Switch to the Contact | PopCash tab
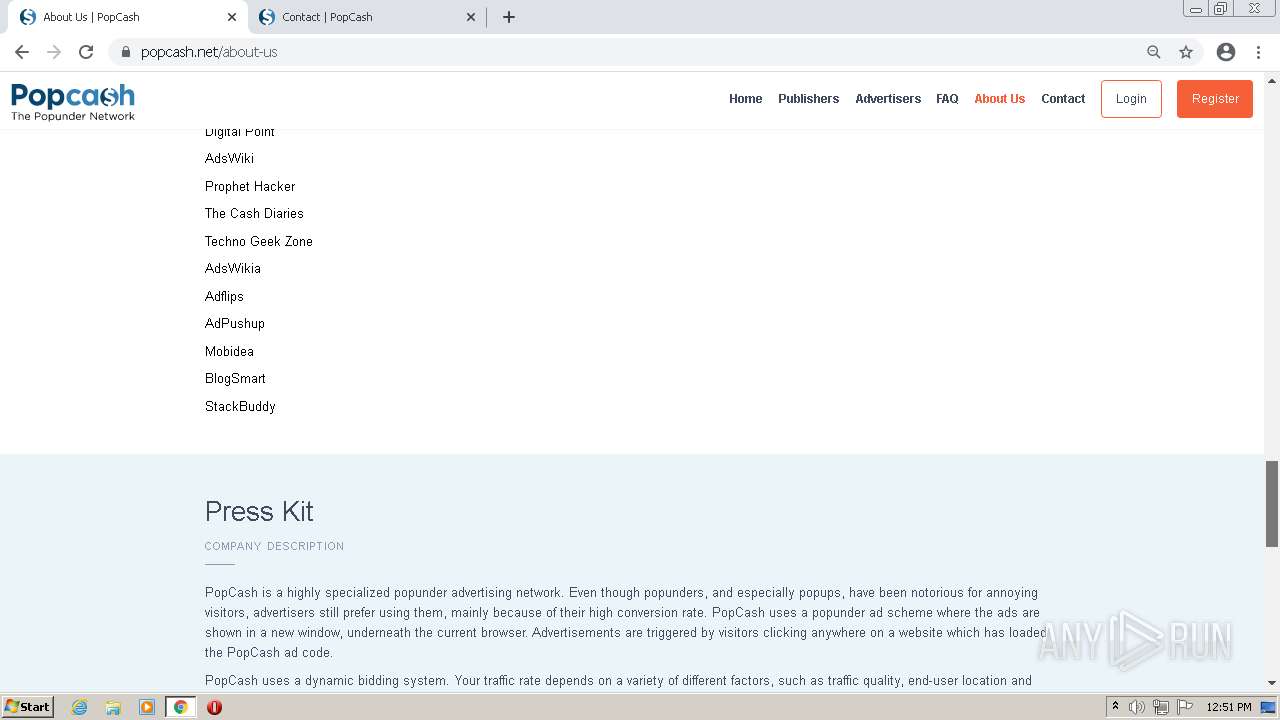 365,17
